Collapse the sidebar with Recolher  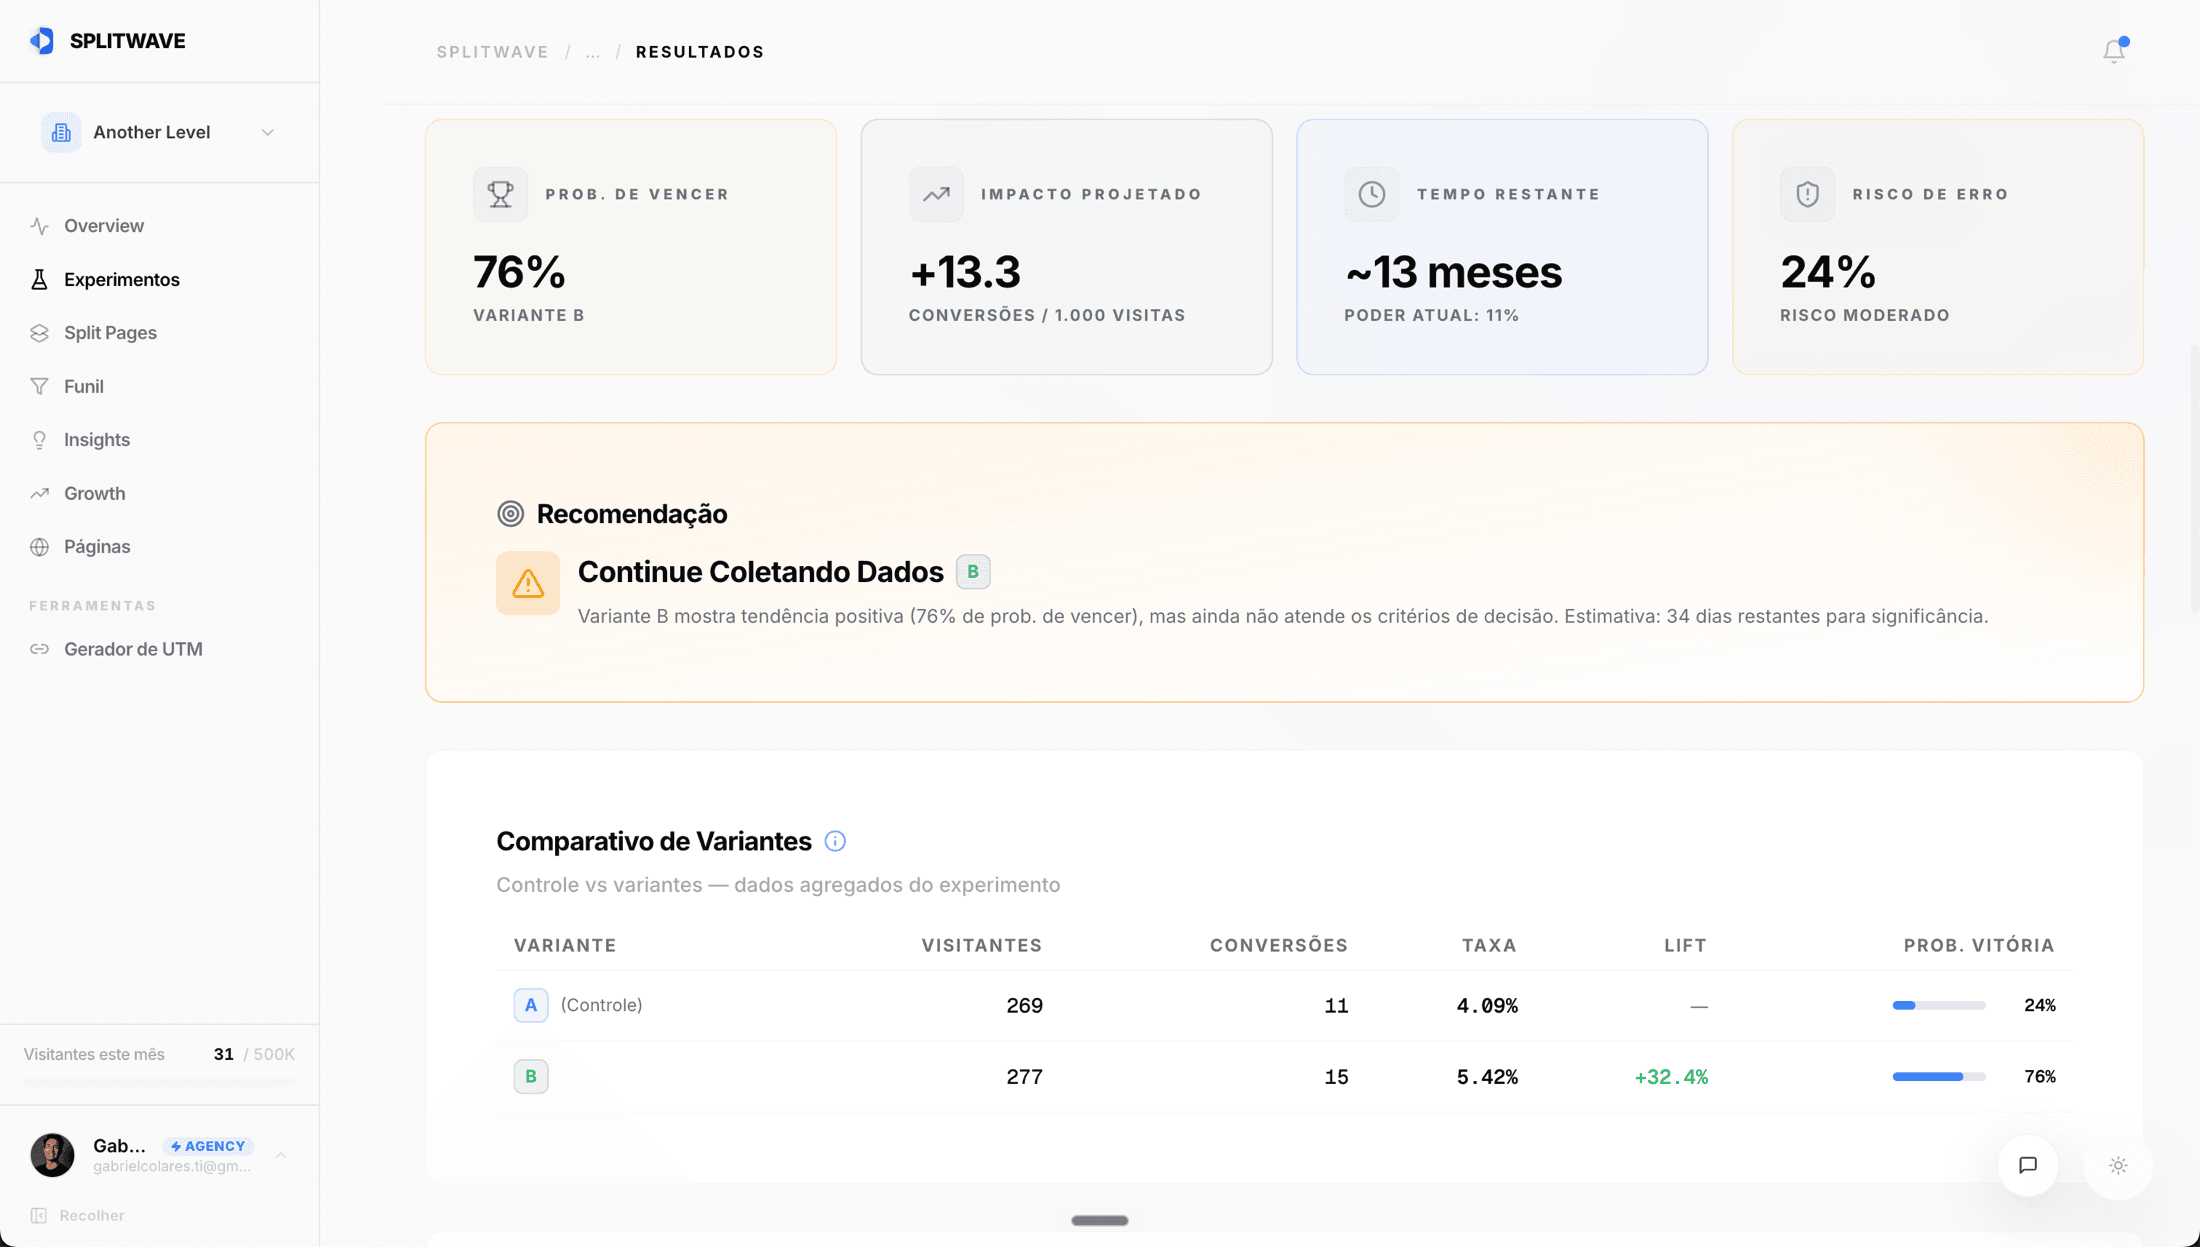coord(78,1216)
